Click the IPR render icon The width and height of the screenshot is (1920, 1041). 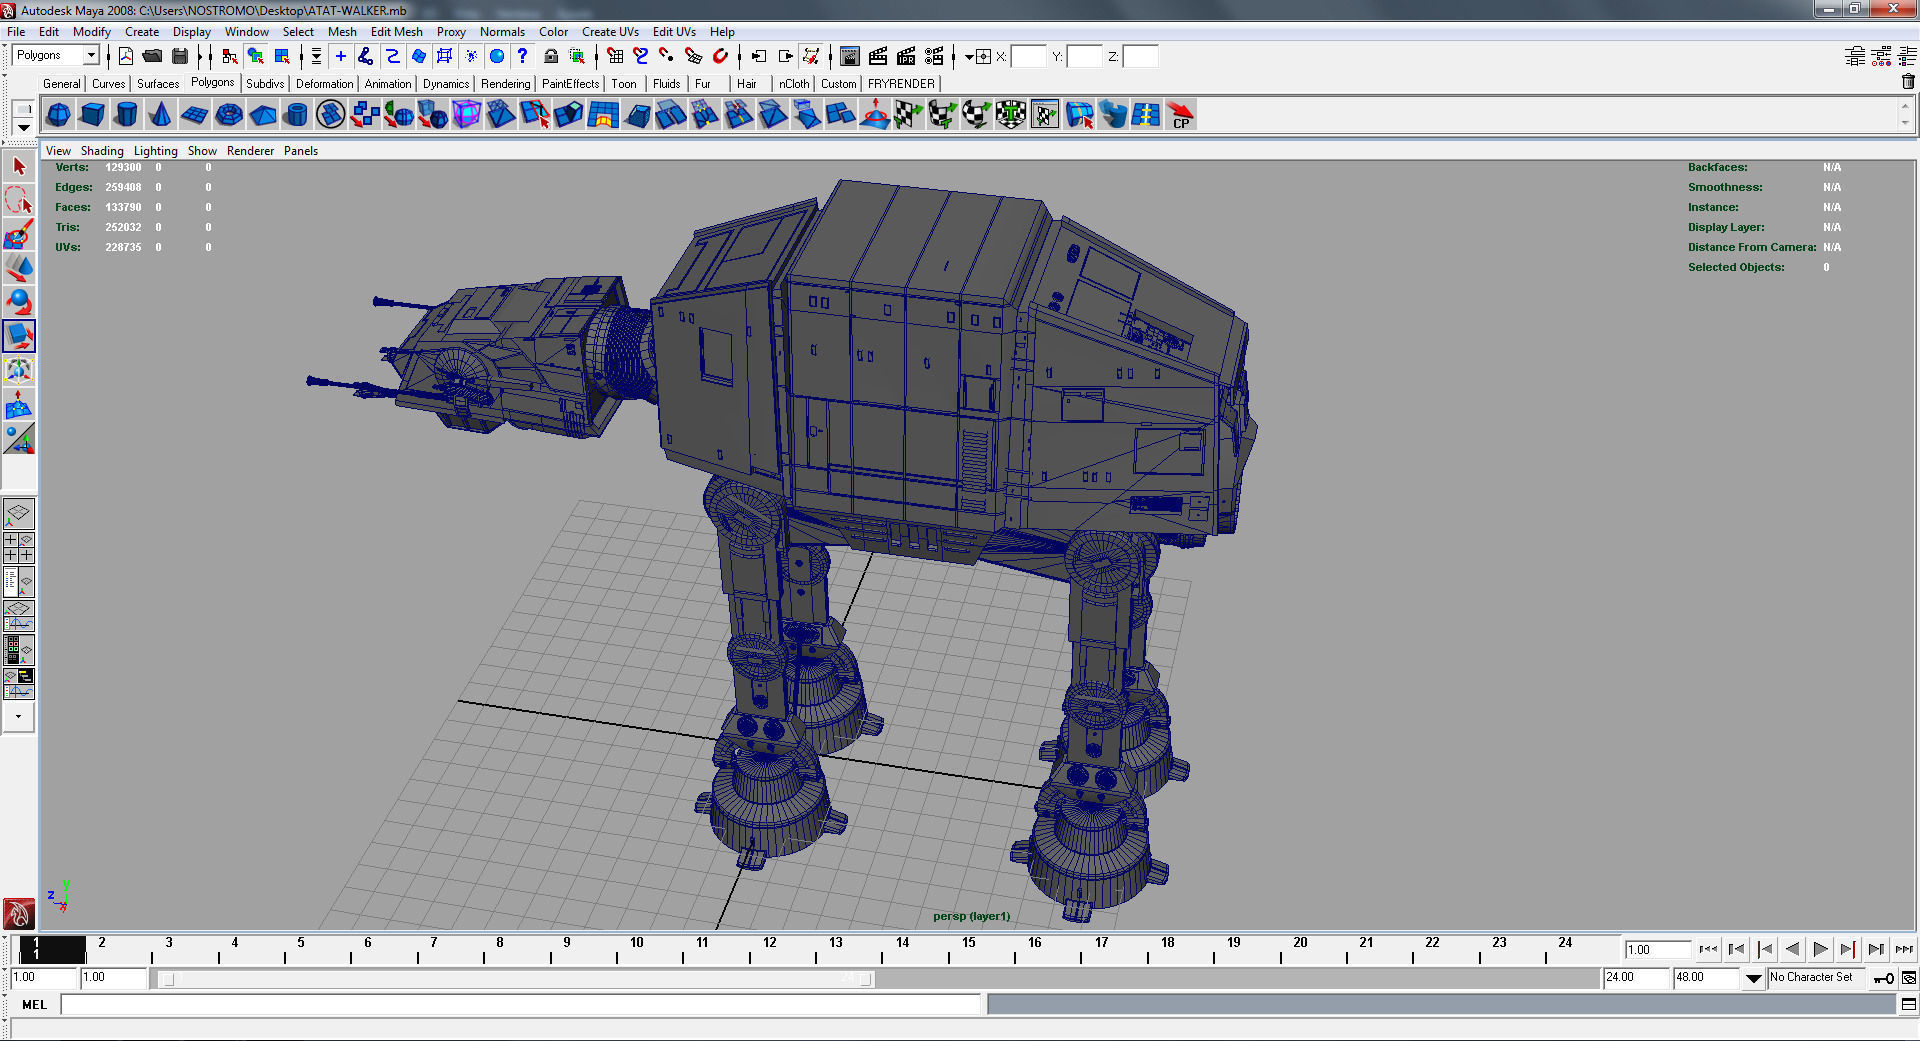(x=906, y=56)
